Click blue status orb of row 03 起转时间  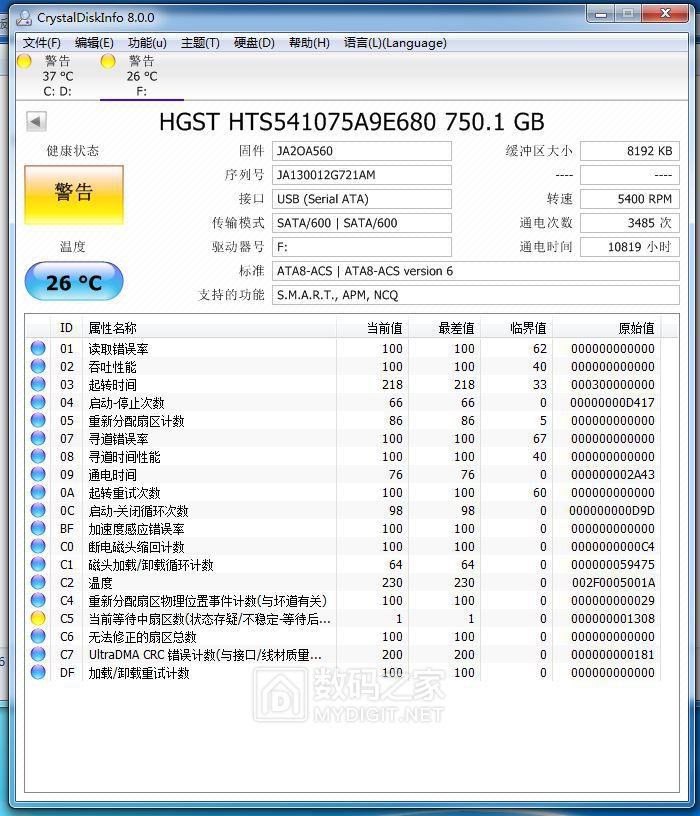(38, 384)
